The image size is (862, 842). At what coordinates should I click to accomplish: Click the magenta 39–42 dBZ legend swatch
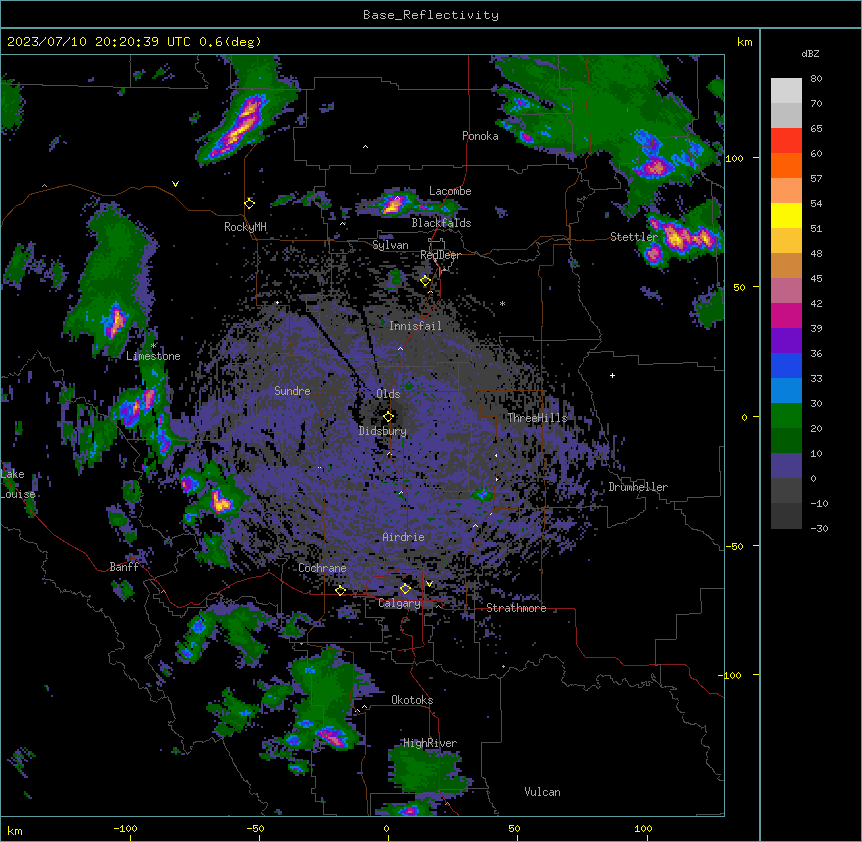786,315
